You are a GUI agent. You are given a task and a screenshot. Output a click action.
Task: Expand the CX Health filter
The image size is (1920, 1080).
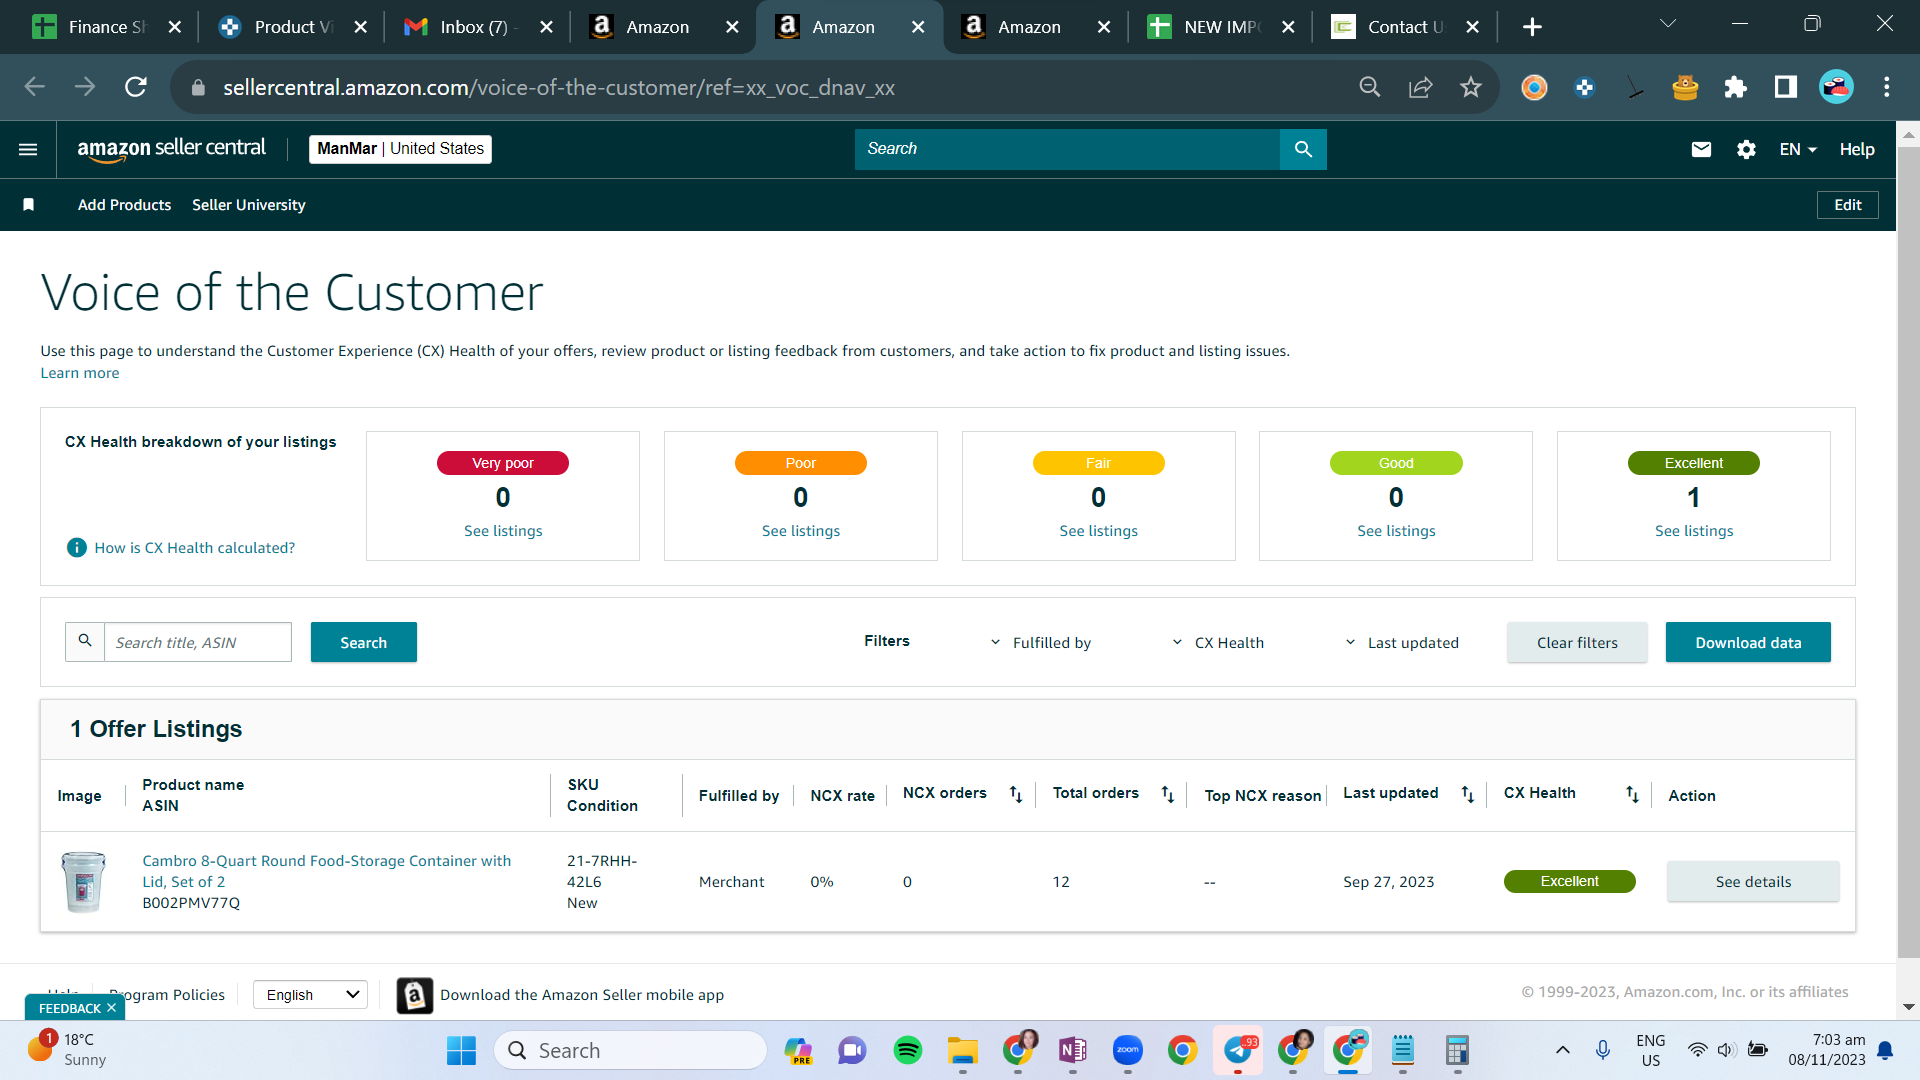coord(1218,643)
